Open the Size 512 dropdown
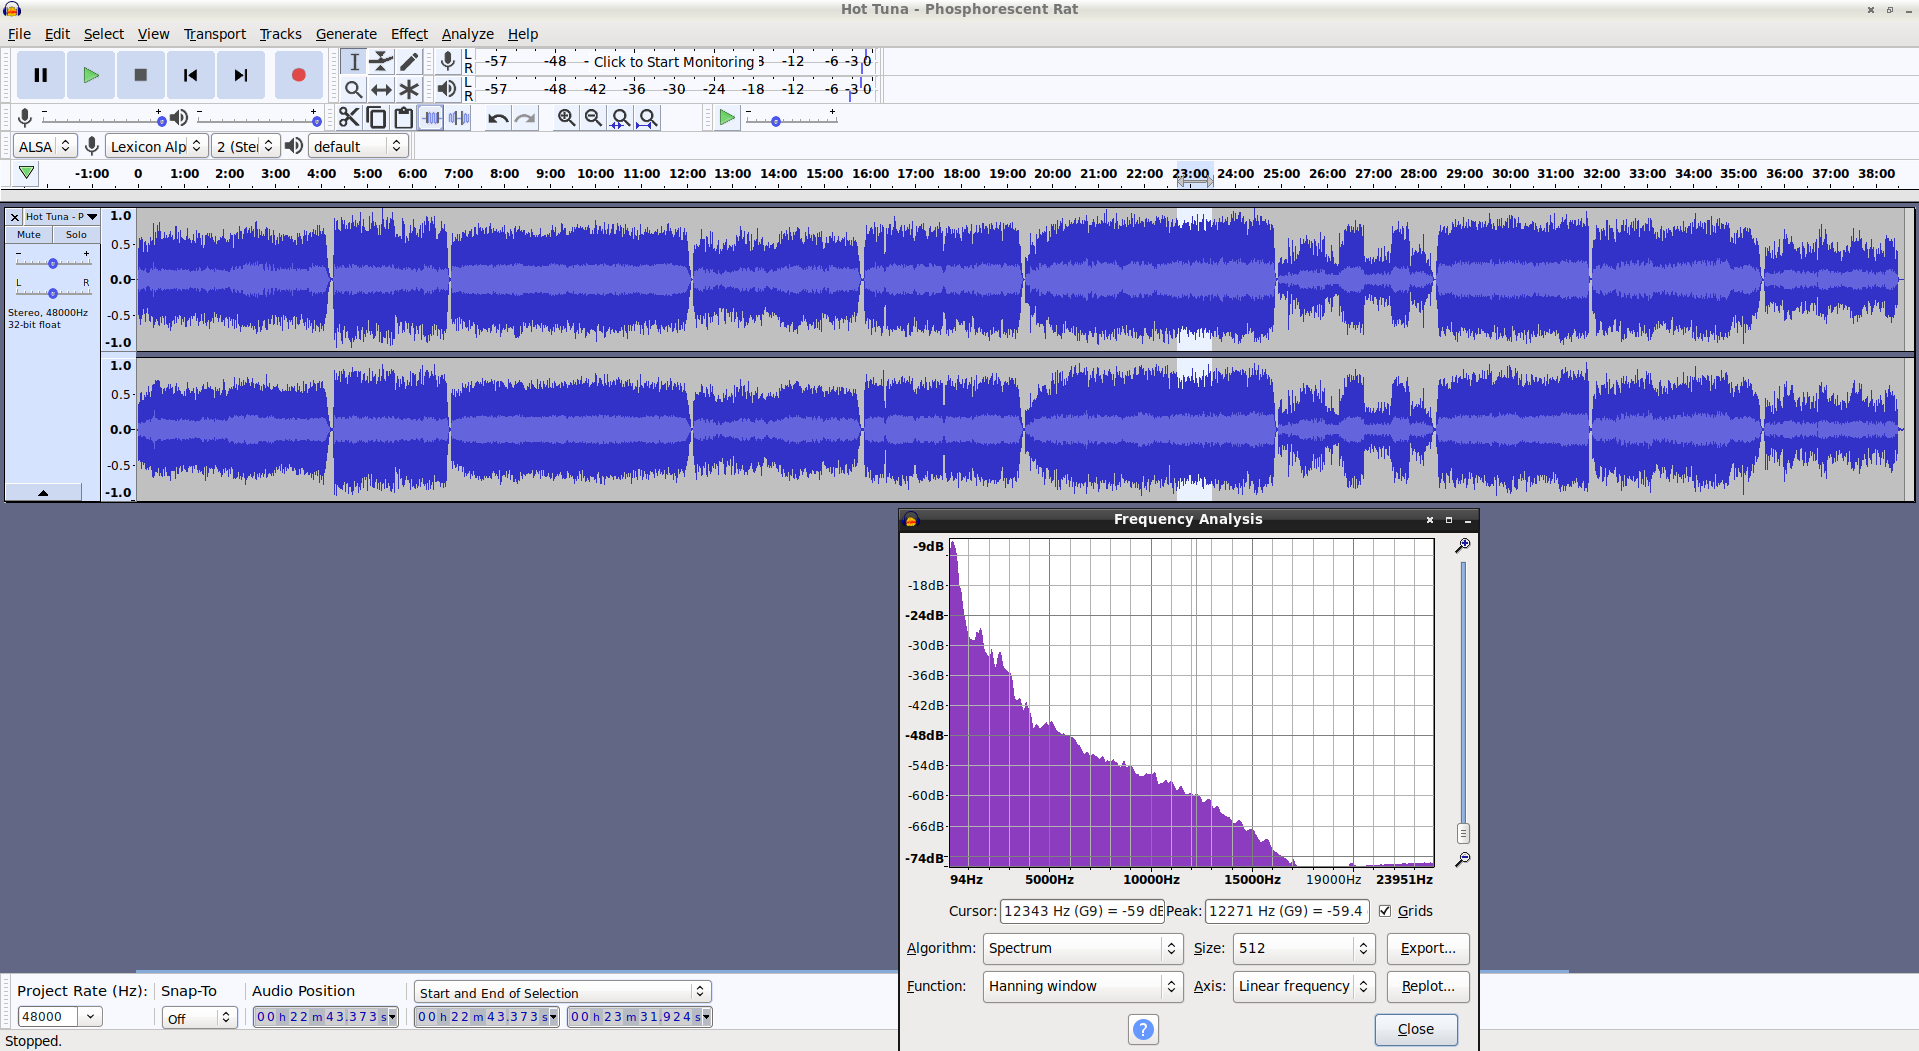Screen dimensions: 1919x1051 coord(1303,948)
